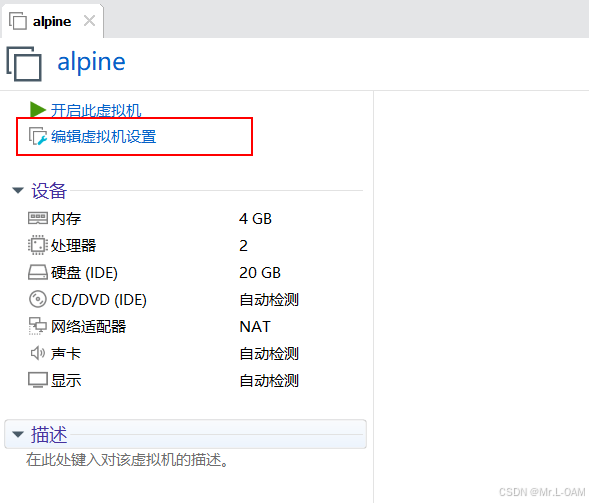Viewport: 589px width, 503px height.
Task: Open 编辑虚拟机设置 edit settings link
Action: coord(103,136)
